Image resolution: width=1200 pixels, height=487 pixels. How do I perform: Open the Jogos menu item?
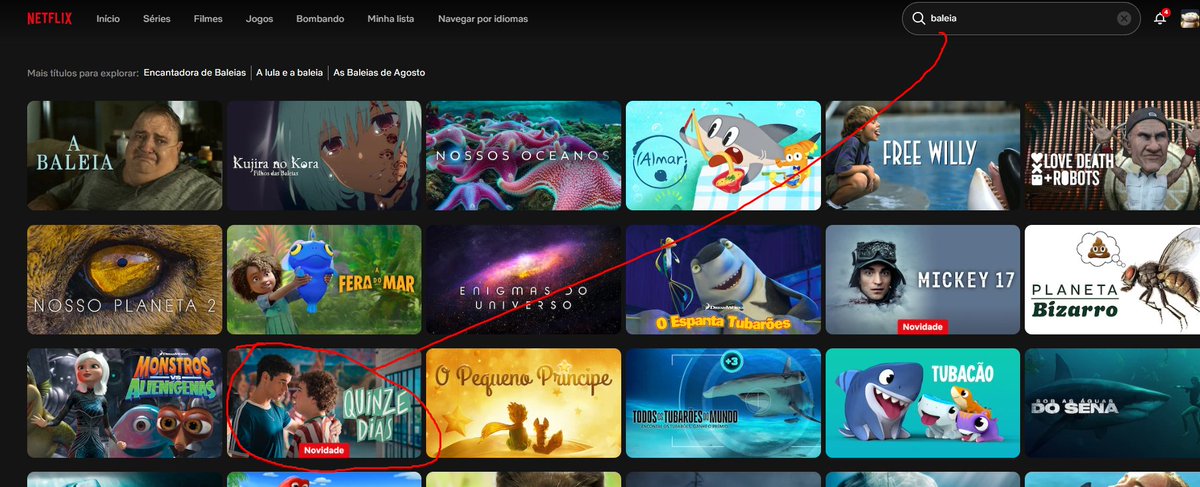[x=258, y=19]
